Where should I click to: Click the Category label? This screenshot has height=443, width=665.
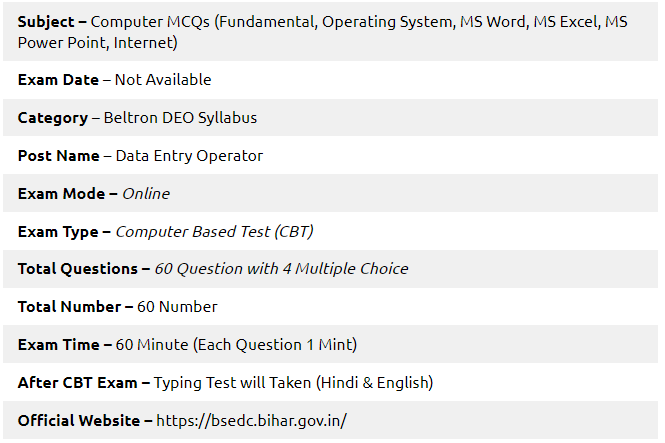click(53, 118)
